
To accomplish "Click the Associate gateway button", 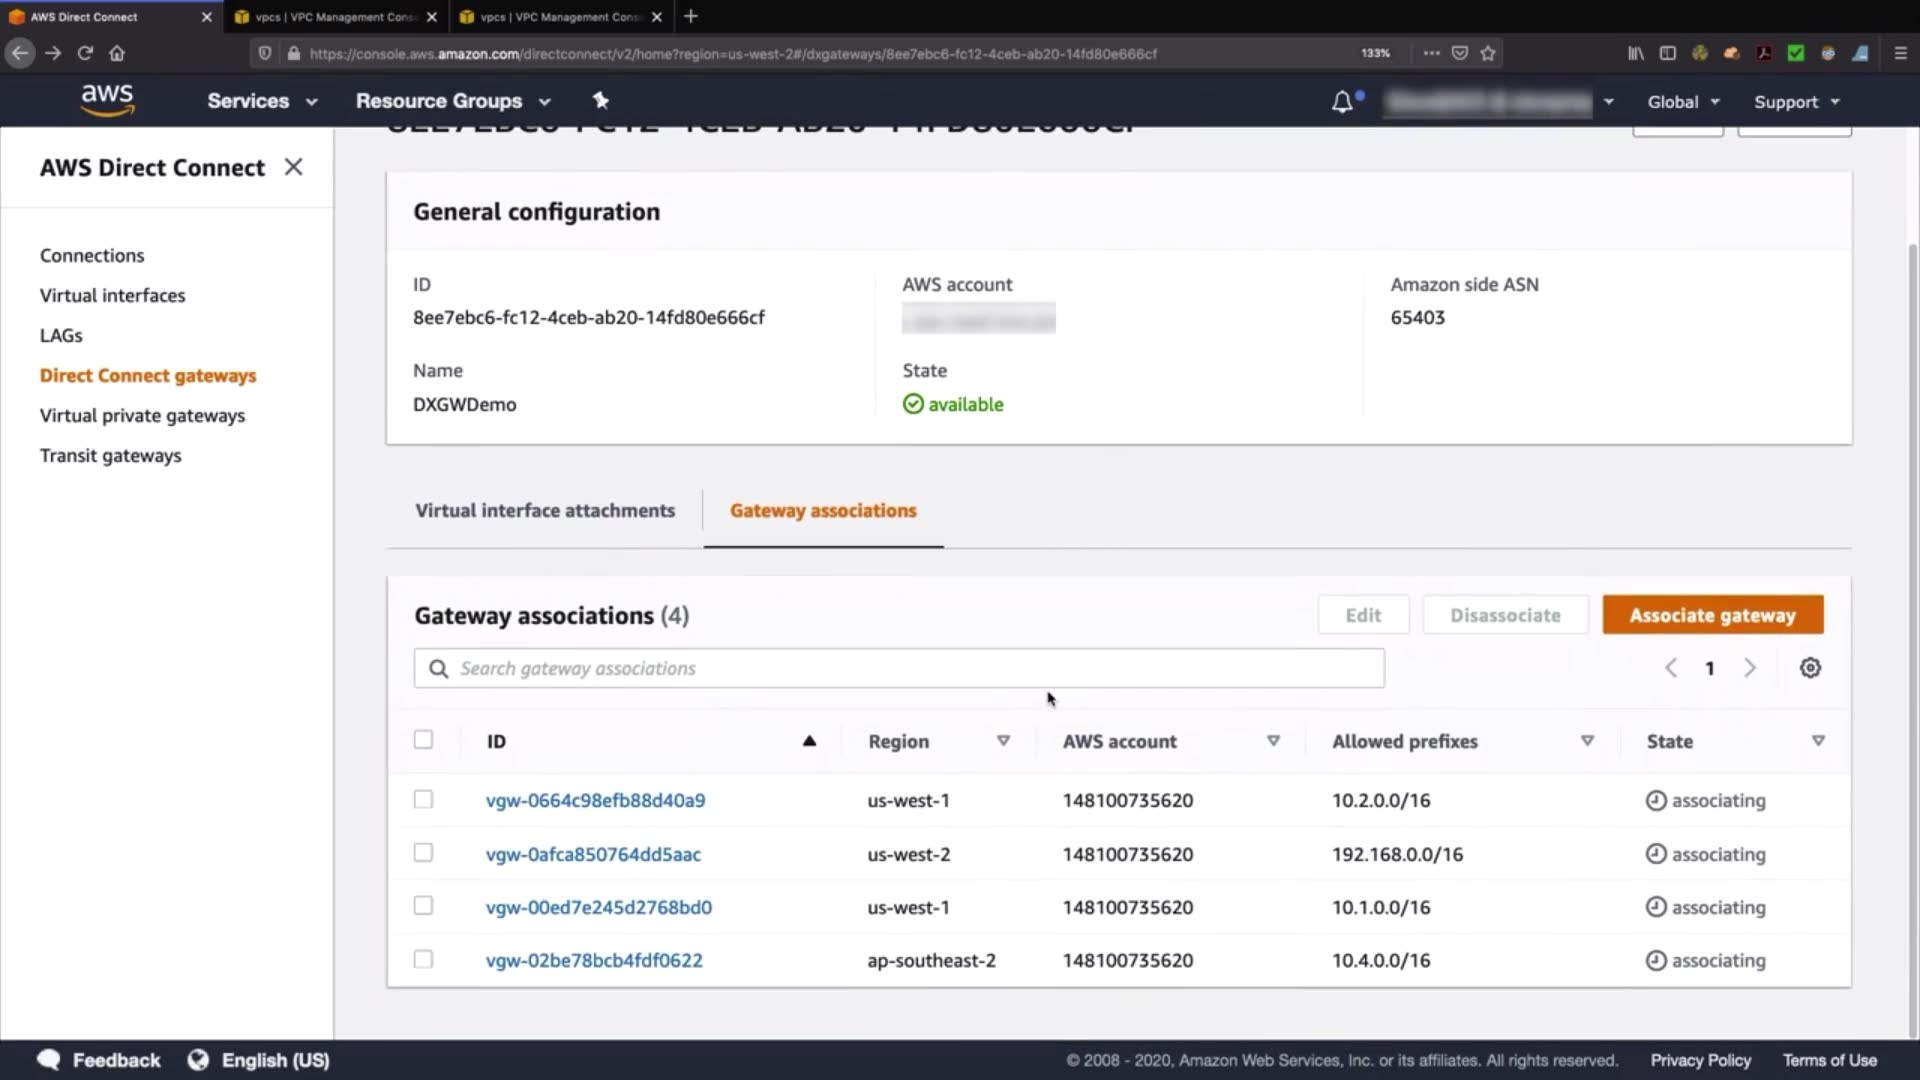I will click(x=1712, y=615).
